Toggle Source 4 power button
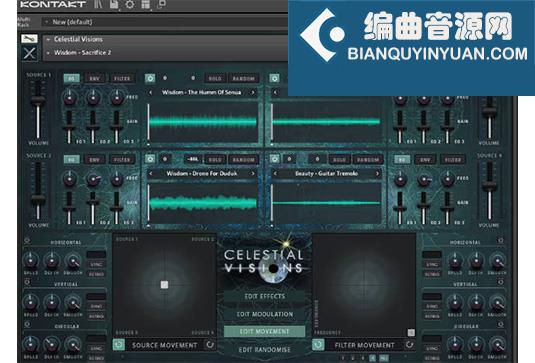 [274, 159]
